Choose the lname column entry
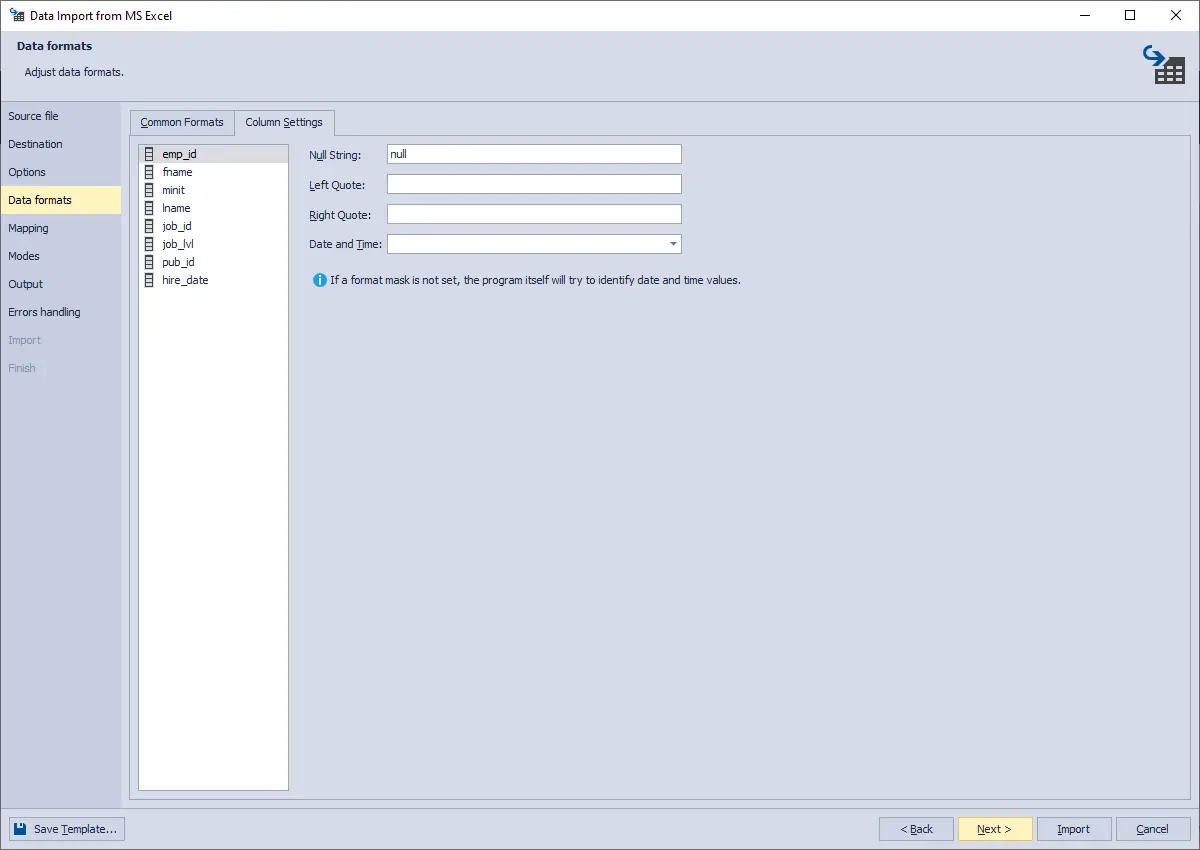 (x=176, y=208)
